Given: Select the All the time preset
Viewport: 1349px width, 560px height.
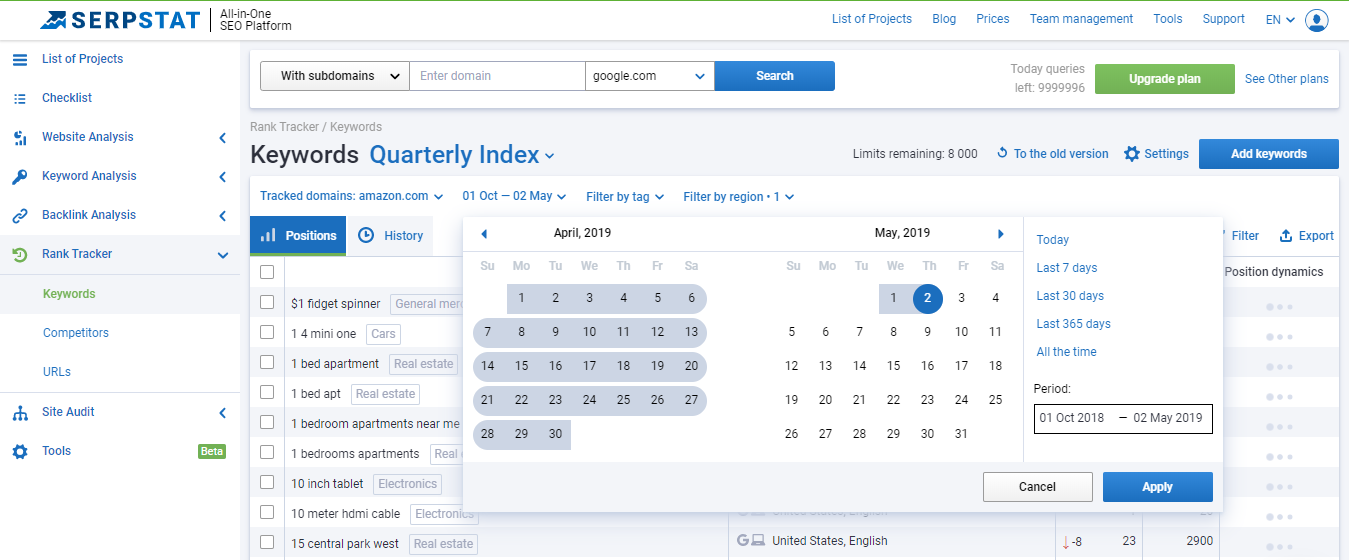Looking at the screenshot, I should click(1066, 352).
